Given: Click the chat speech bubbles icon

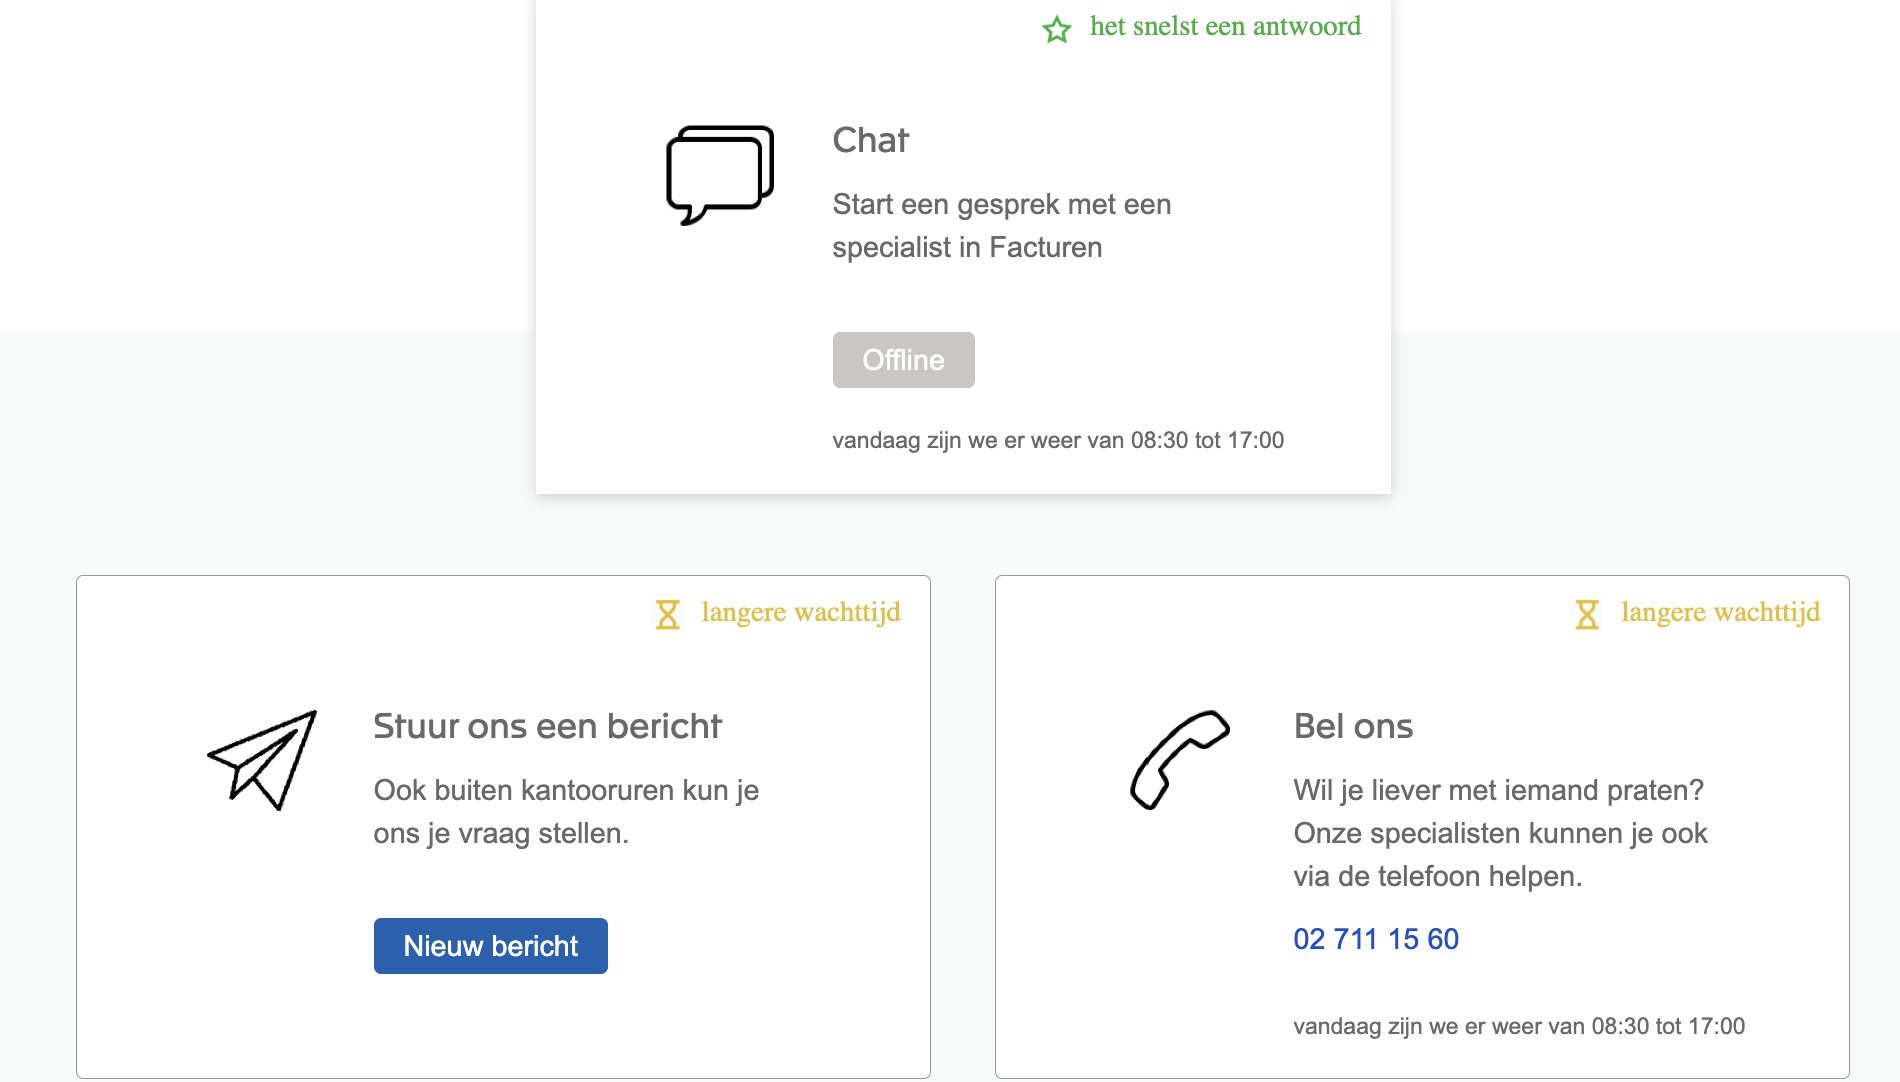Looking at the screenshot, I should [x=718, y=173].
